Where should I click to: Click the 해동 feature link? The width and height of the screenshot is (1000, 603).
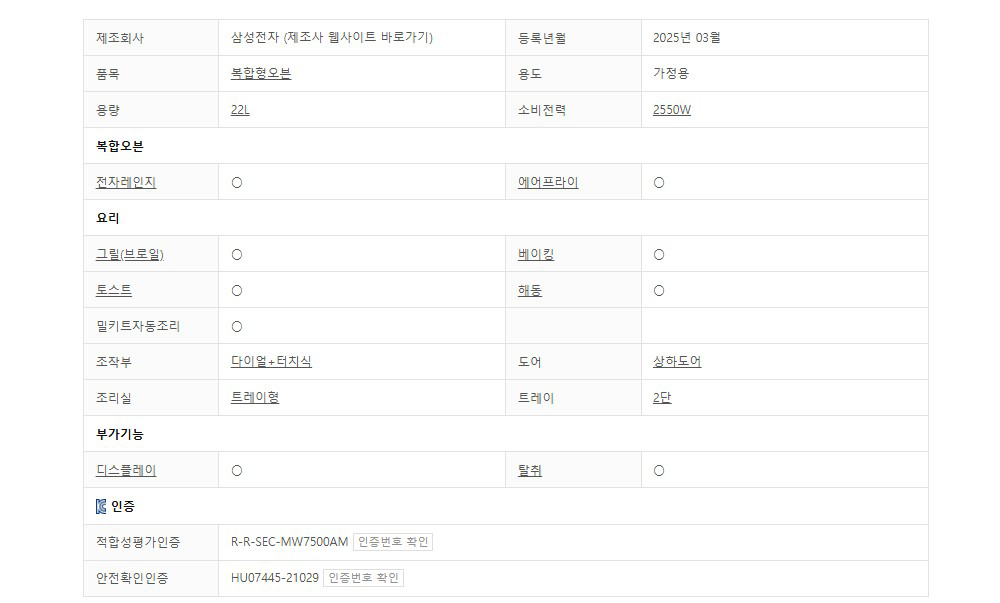tap(529, 290)
